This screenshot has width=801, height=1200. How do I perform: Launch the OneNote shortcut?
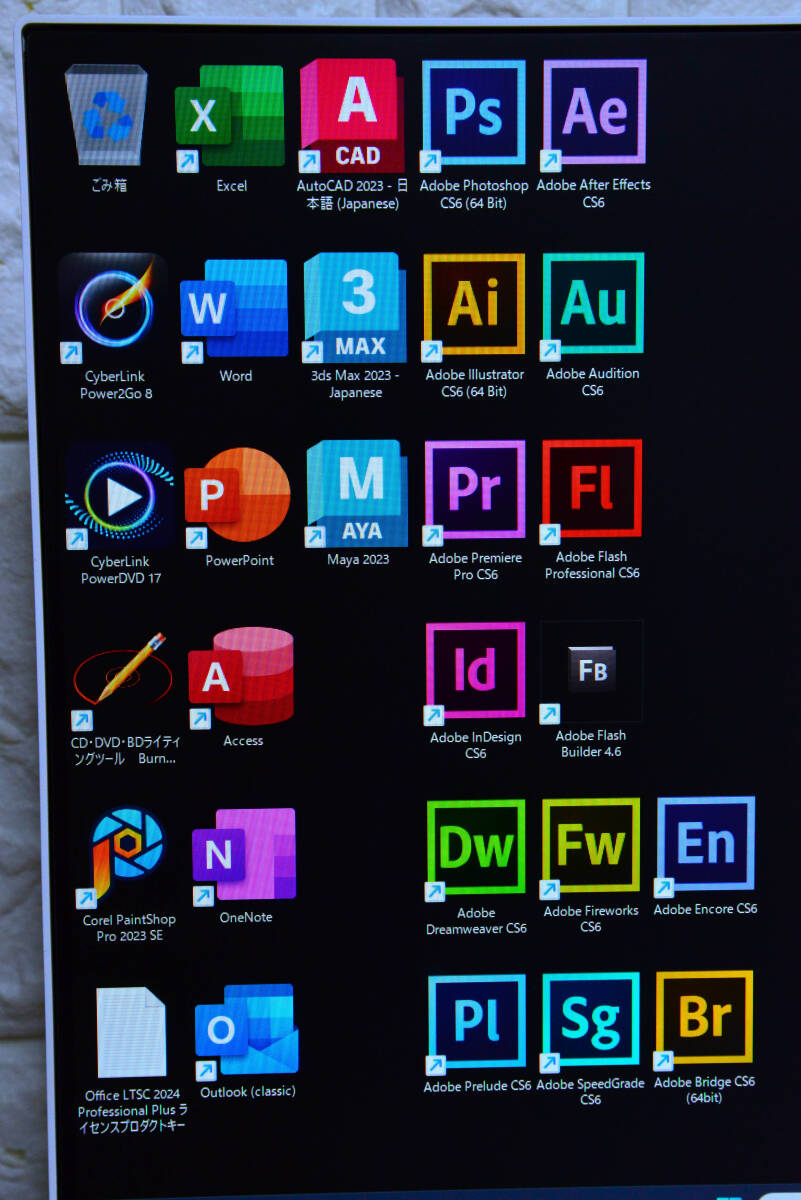click(244, 856)
